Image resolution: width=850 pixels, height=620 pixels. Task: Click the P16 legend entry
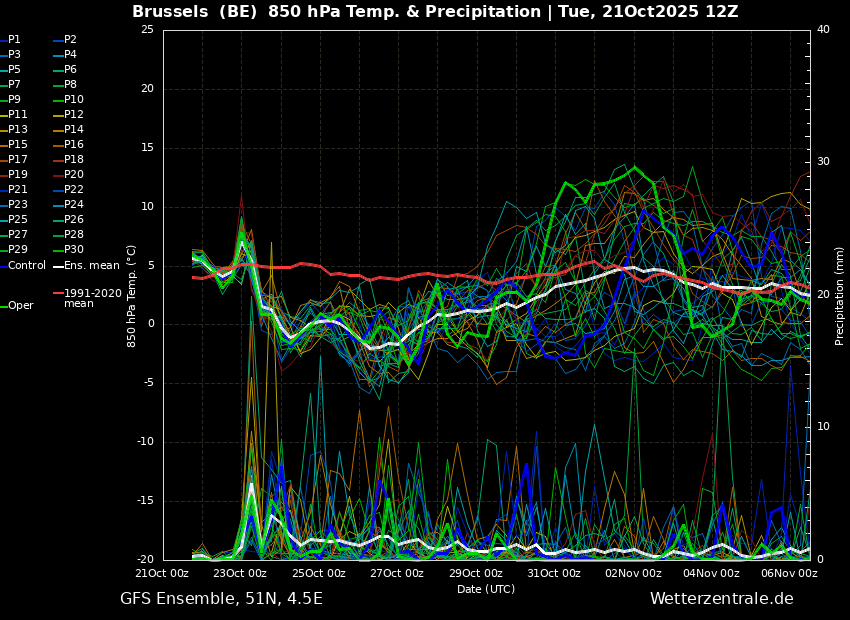click(74, 145)
